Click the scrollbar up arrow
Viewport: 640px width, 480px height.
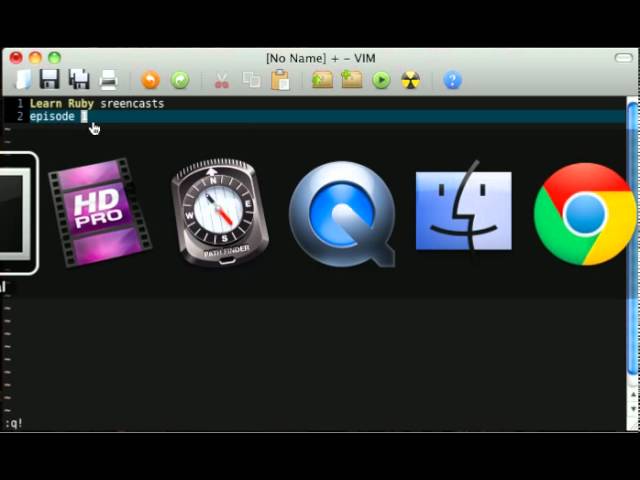pos(633,395)
